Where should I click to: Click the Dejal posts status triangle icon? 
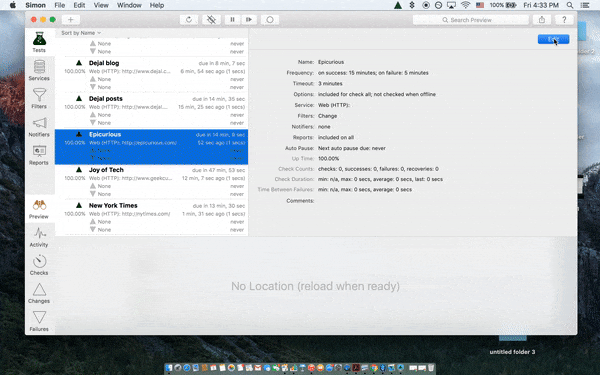(x=79, y=98)
